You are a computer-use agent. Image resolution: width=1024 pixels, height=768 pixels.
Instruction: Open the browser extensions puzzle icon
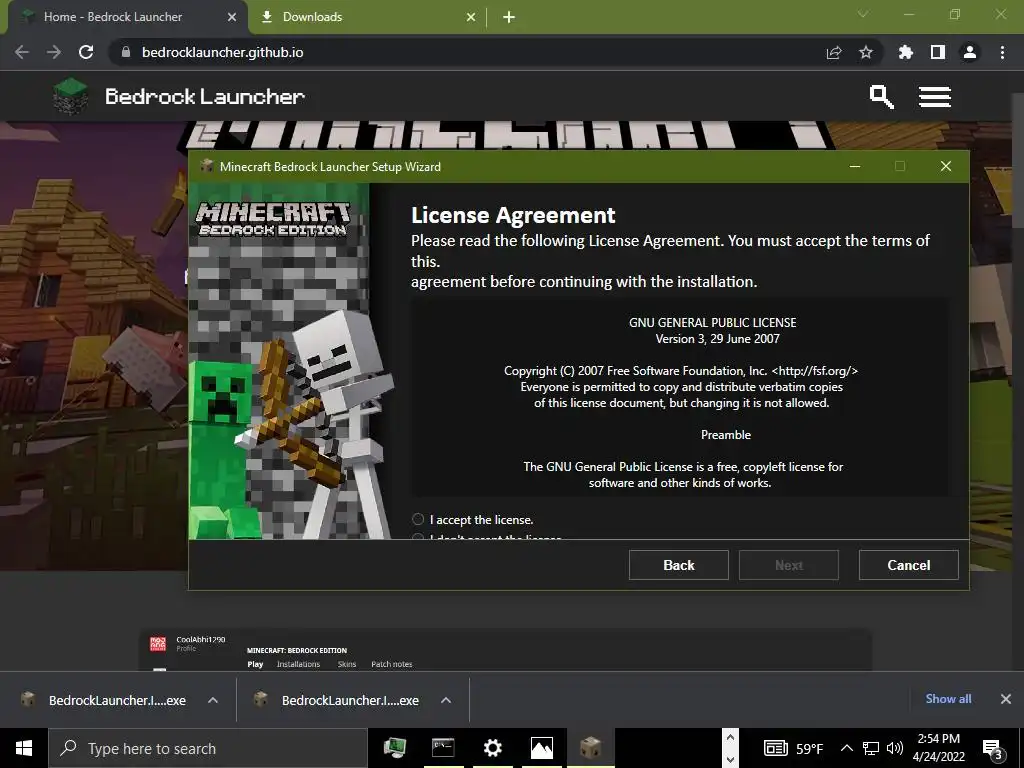[905, 52]
